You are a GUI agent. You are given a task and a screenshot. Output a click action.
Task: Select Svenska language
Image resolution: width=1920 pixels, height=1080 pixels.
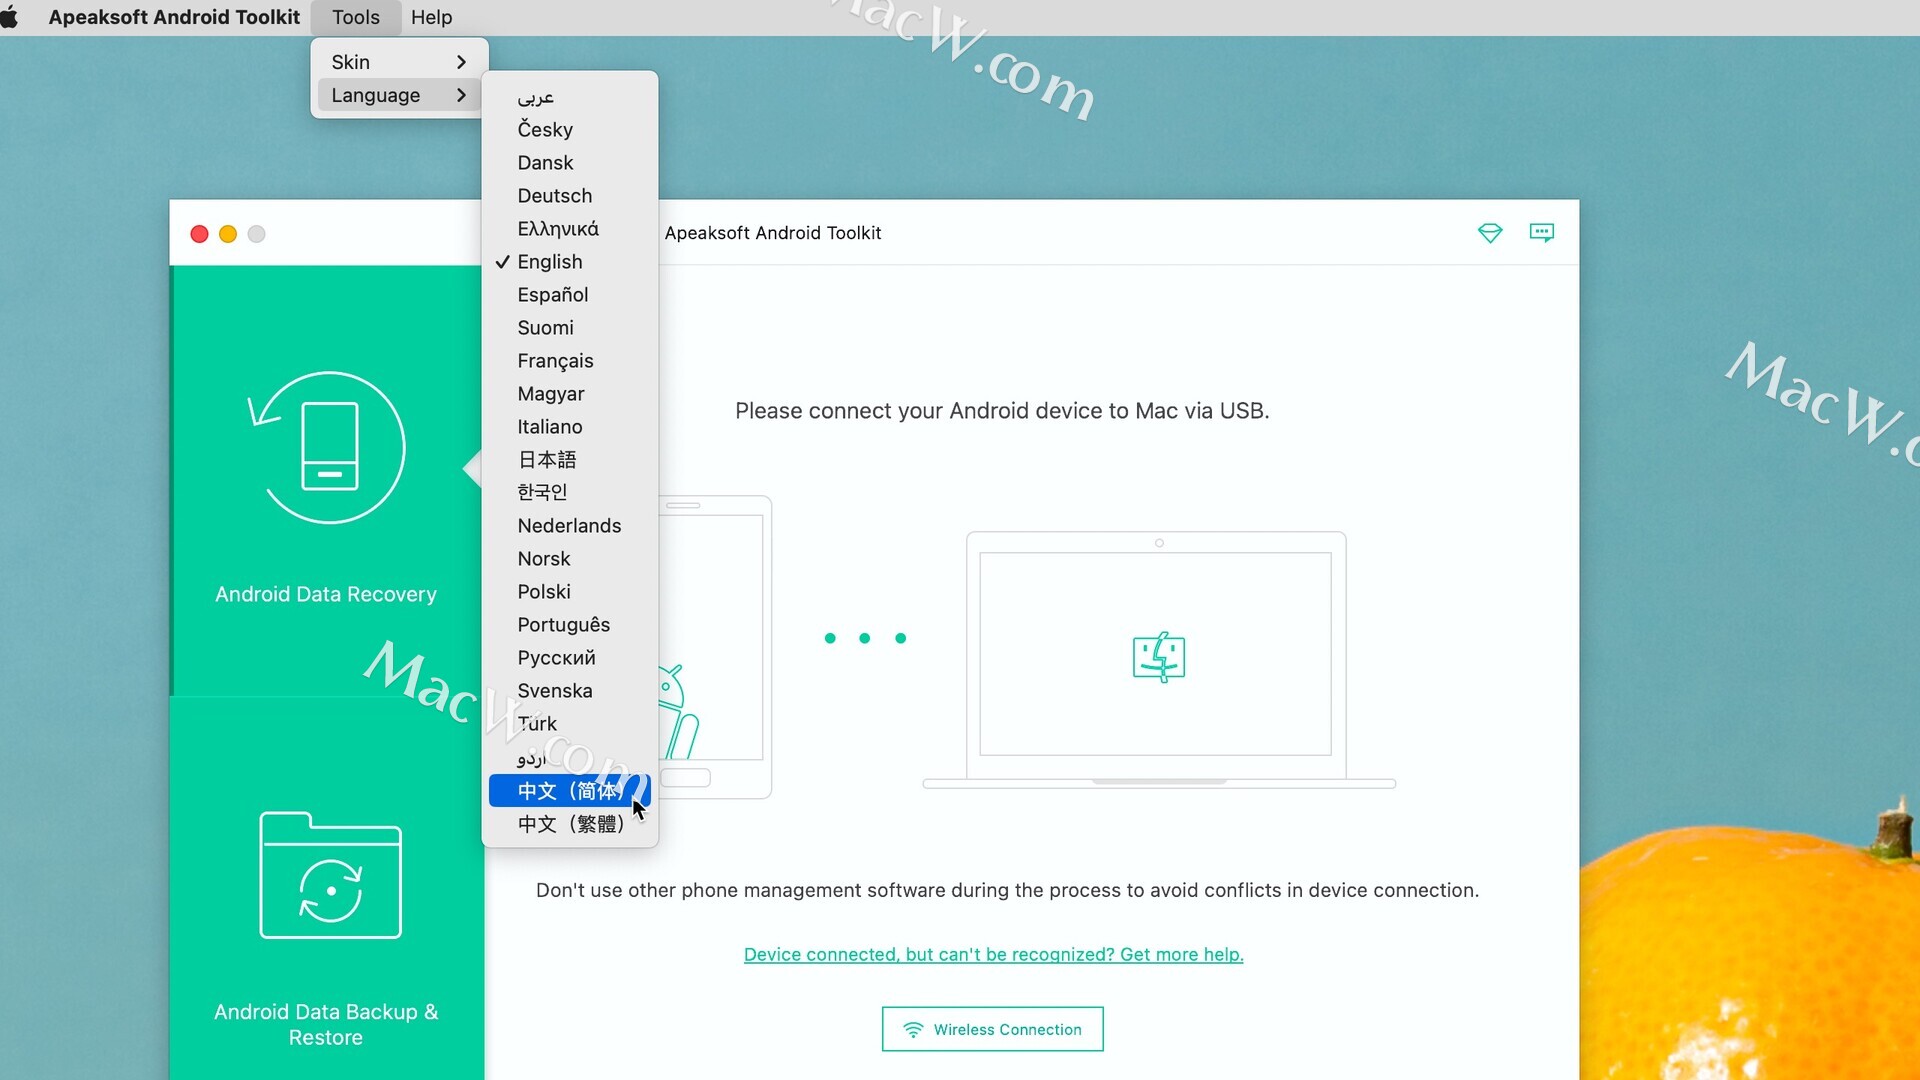pos(570,691)
